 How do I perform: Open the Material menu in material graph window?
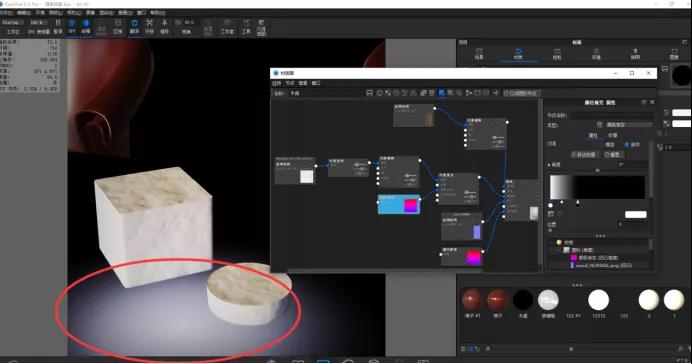[277, 83]
